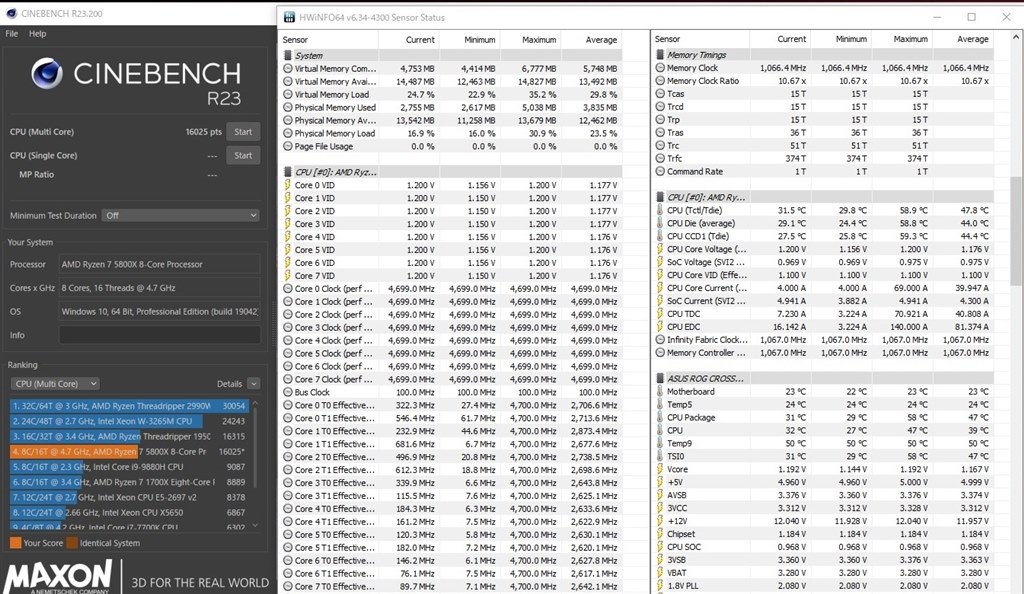Image resolution: width=1024 pixels, height=594 pixels.
Task: Click the Identical System legend swatch
Action: click(x=72, y=543)
